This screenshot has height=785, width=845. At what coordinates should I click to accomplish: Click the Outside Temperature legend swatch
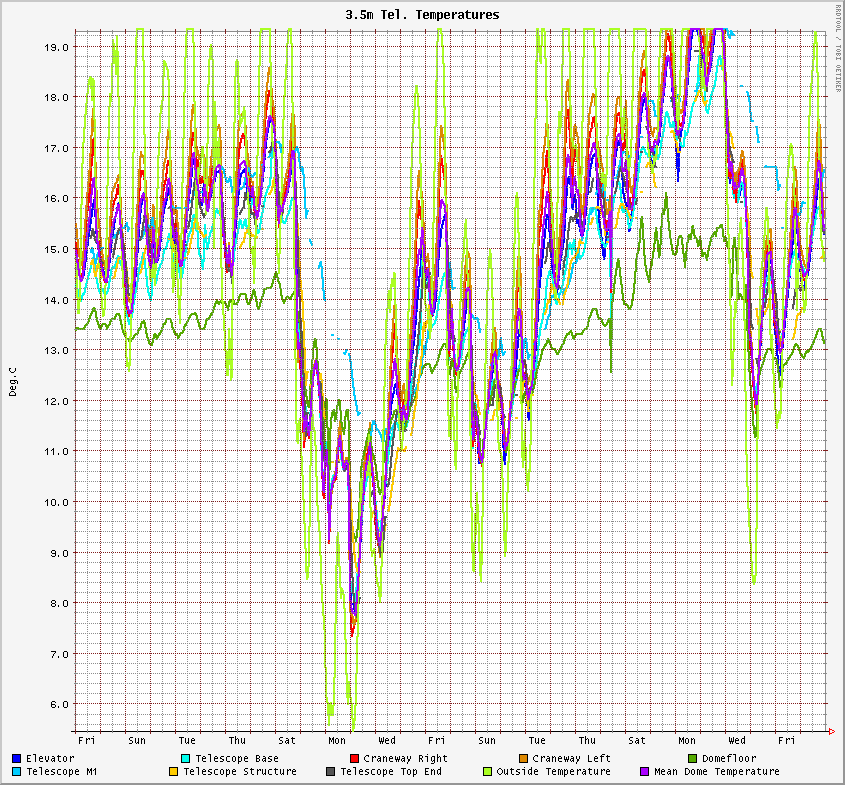488,771
